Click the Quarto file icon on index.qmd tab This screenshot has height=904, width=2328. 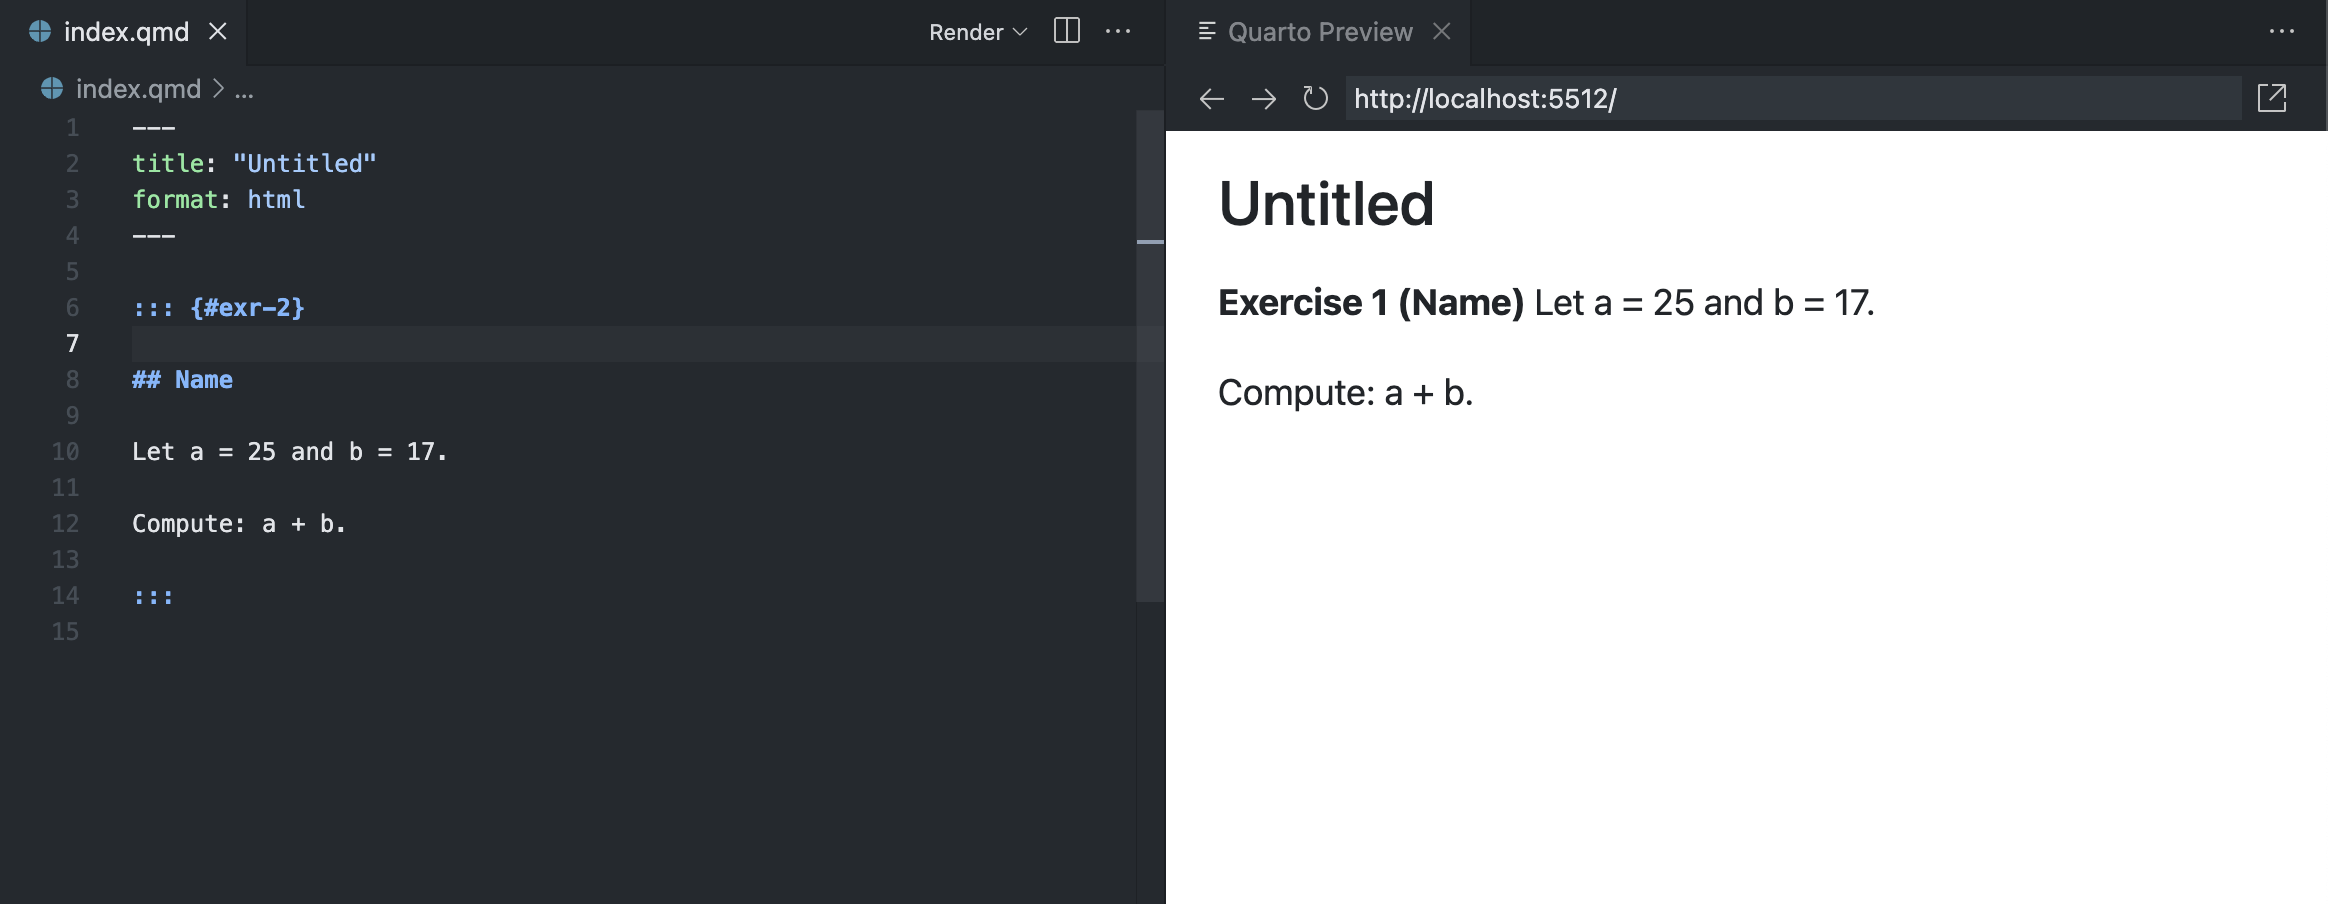[39, 31]
